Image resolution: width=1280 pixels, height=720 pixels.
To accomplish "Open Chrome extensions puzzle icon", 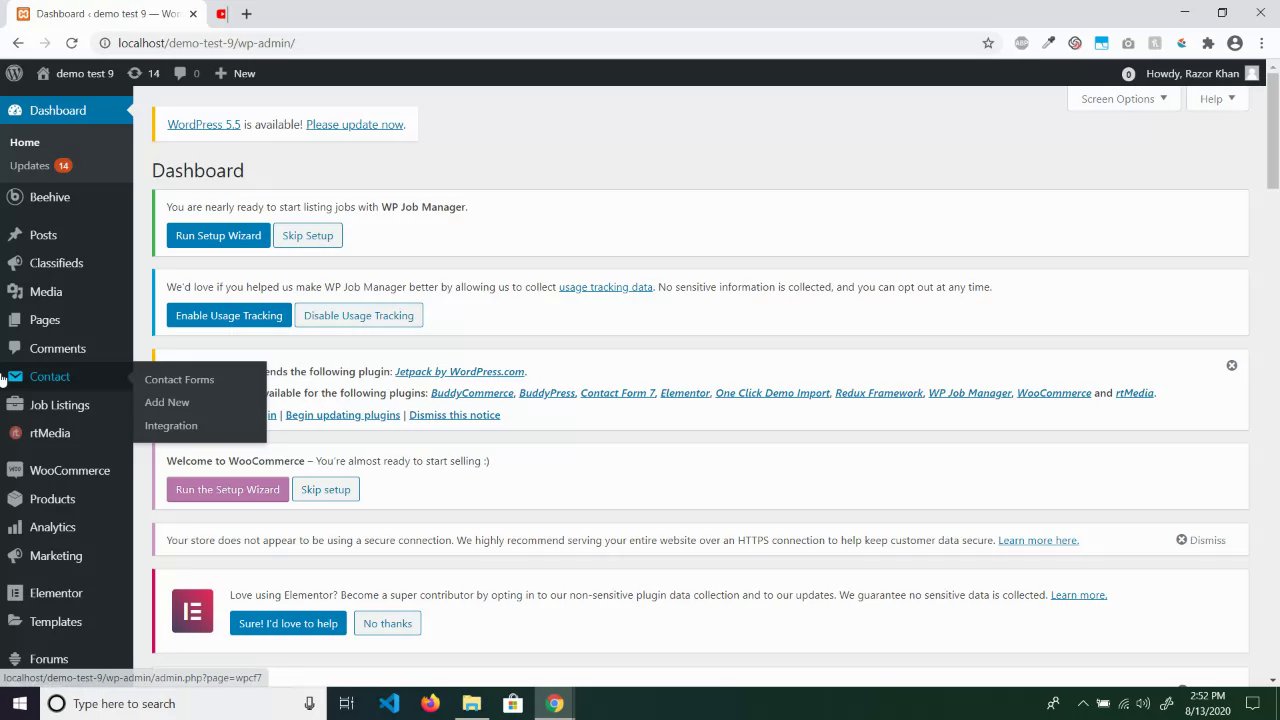I will pos(1208,43).
